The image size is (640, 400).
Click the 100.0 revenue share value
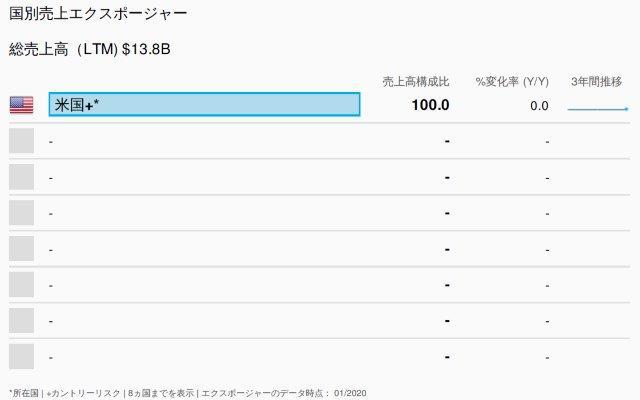tap(431, 105)
